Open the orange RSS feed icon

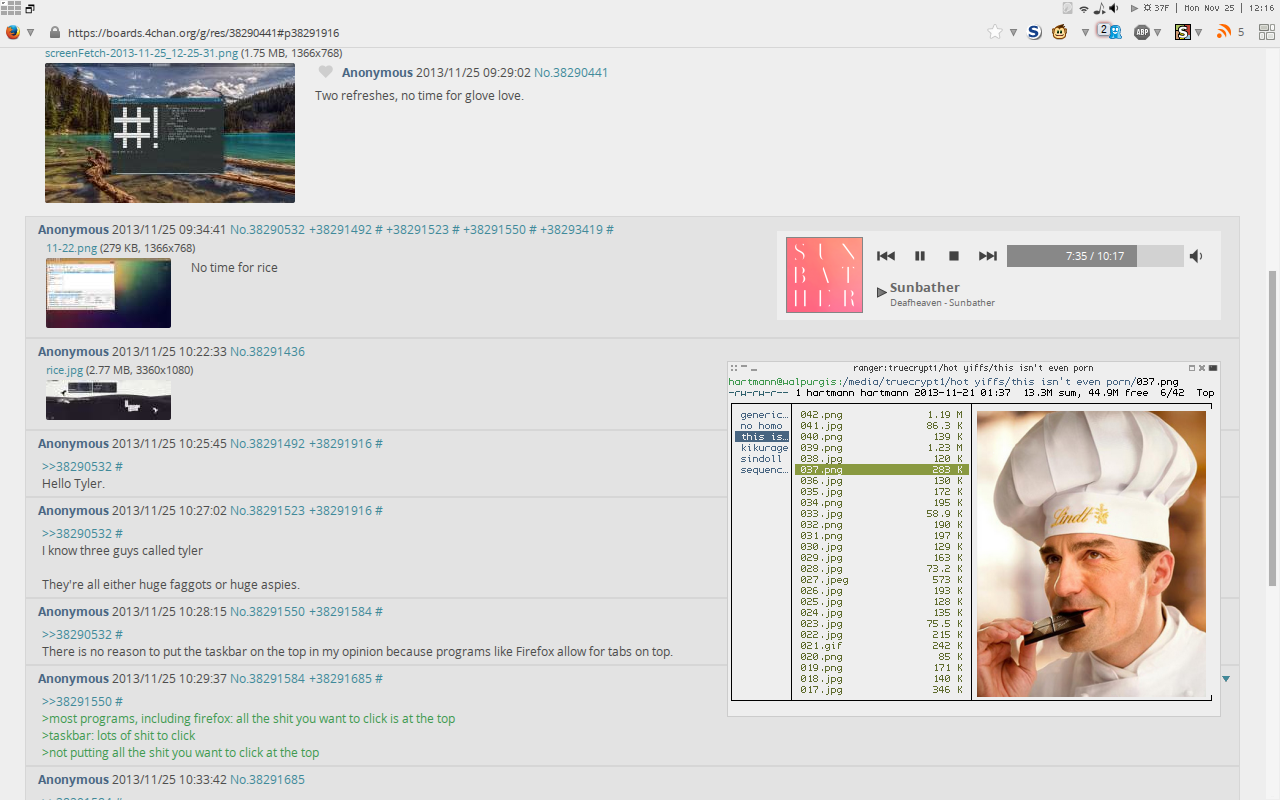pos(1223,32)
